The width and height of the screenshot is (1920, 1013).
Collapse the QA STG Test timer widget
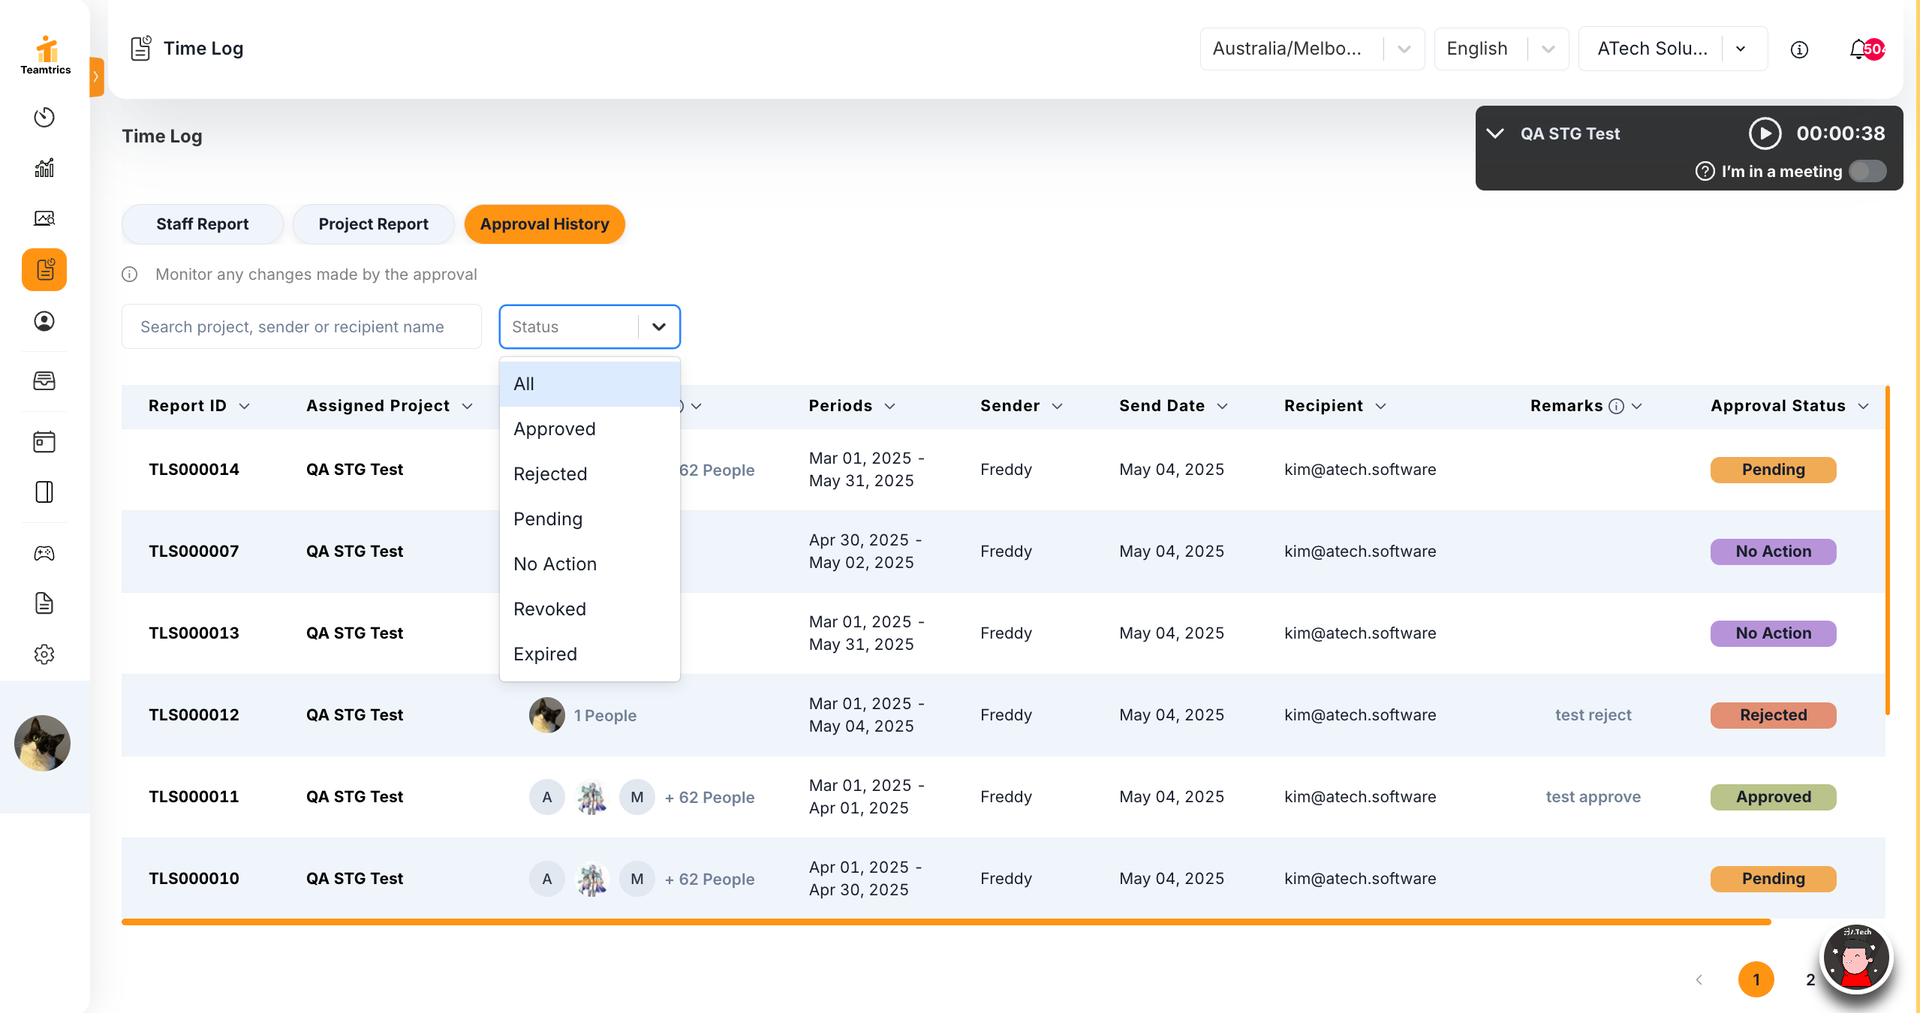point(1495,133)
